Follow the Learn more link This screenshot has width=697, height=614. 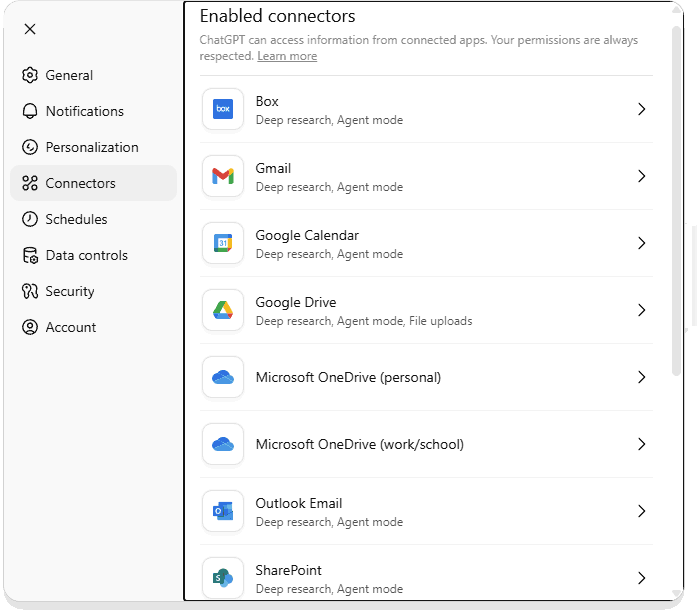pyautogui.click(x=287, y=56)
